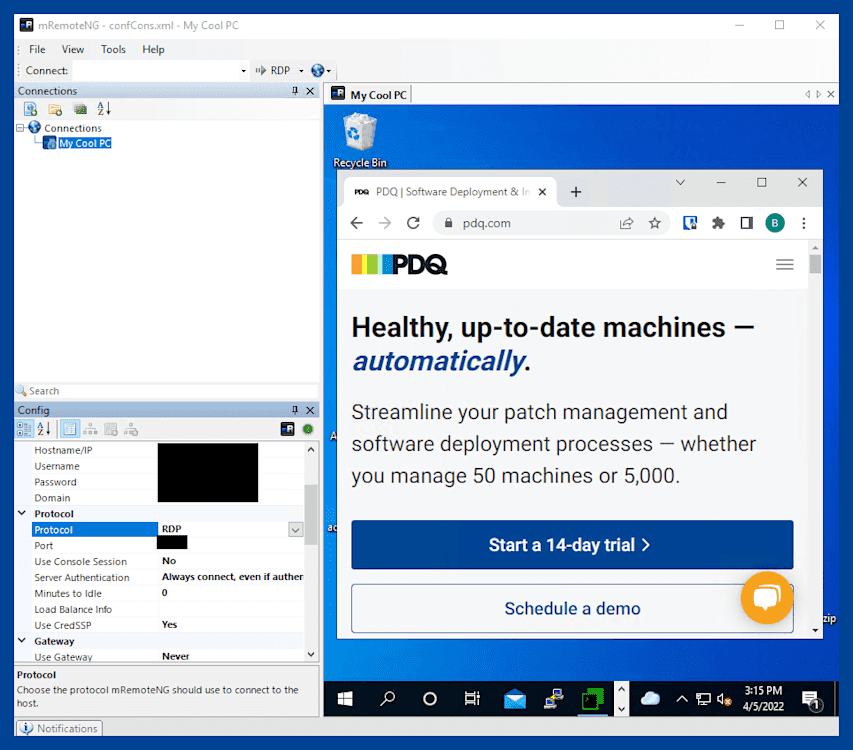Open the Mail app on remote taskbar

coord(514,698)
